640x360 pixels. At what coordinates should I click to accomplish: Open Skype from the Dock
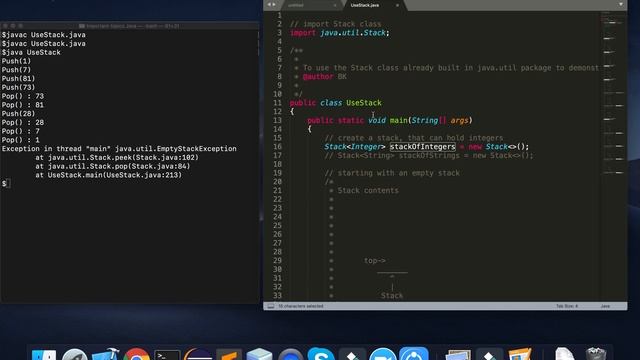(x=321, y=354)
